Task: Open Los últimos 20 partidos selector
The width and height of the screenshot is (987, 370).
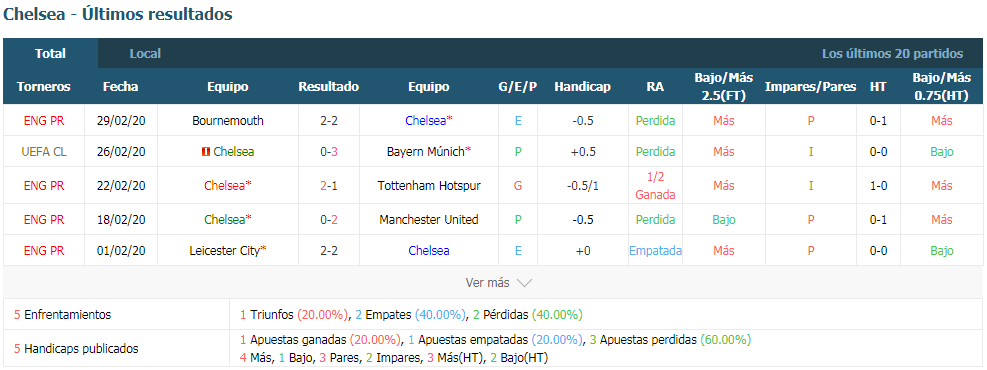Action: coord(892,54)
